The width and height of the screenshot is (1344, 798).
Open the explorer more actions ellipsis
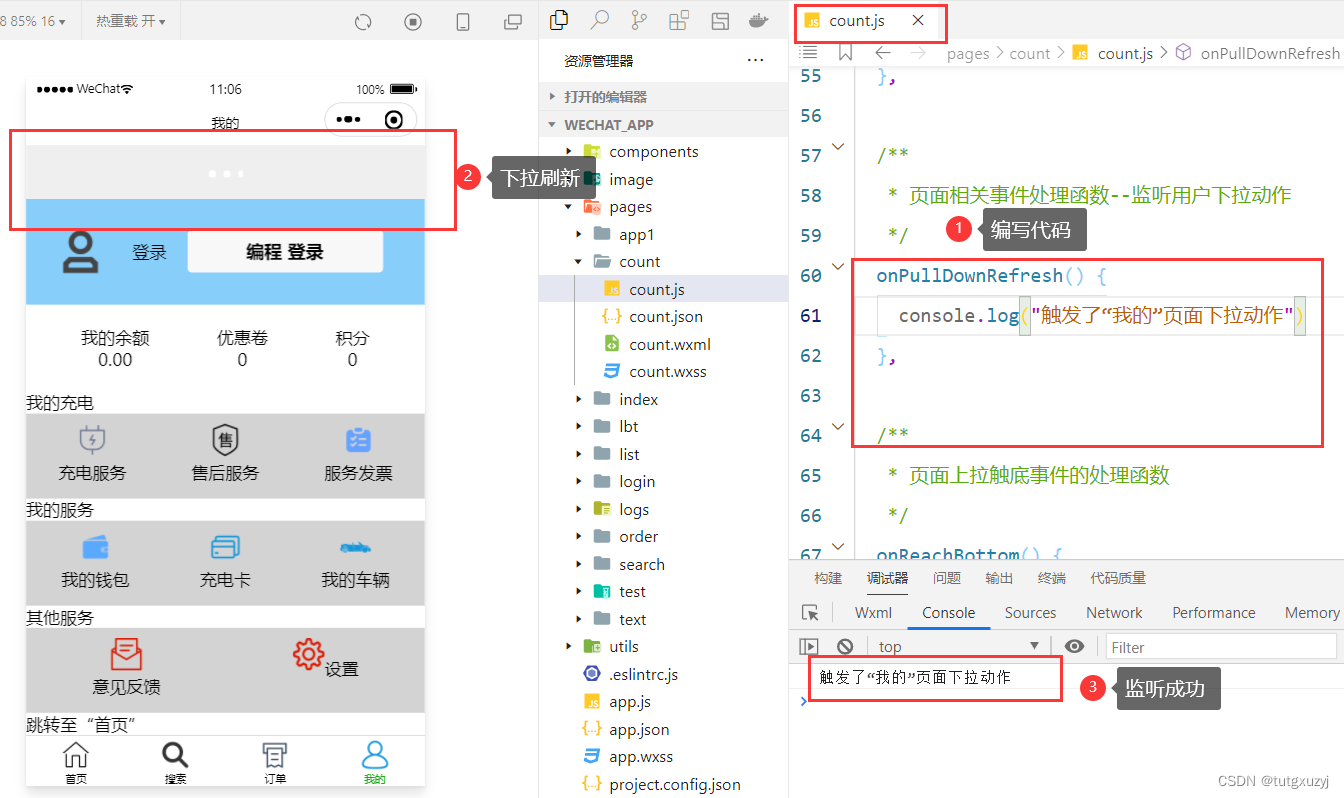click(x=755, y=61)
